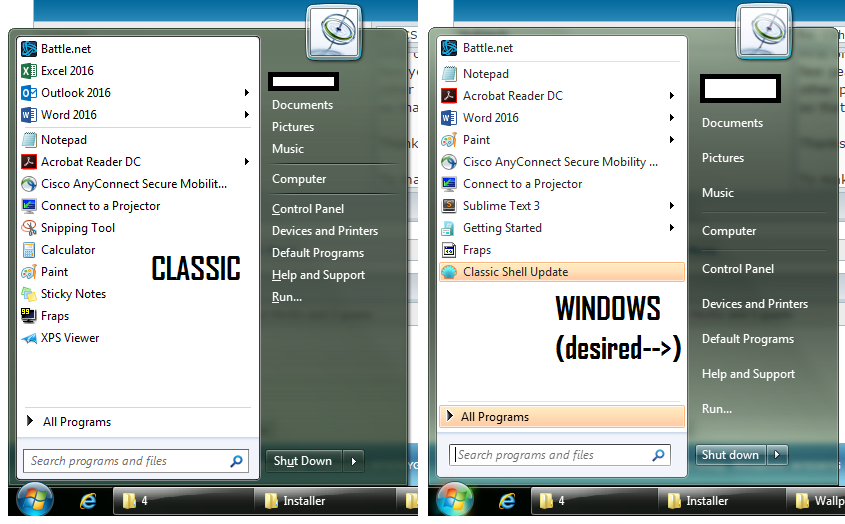Open Snipping Tool scissors icon
The height and width of the screenshot is (524, 845).
coord(29,228)
